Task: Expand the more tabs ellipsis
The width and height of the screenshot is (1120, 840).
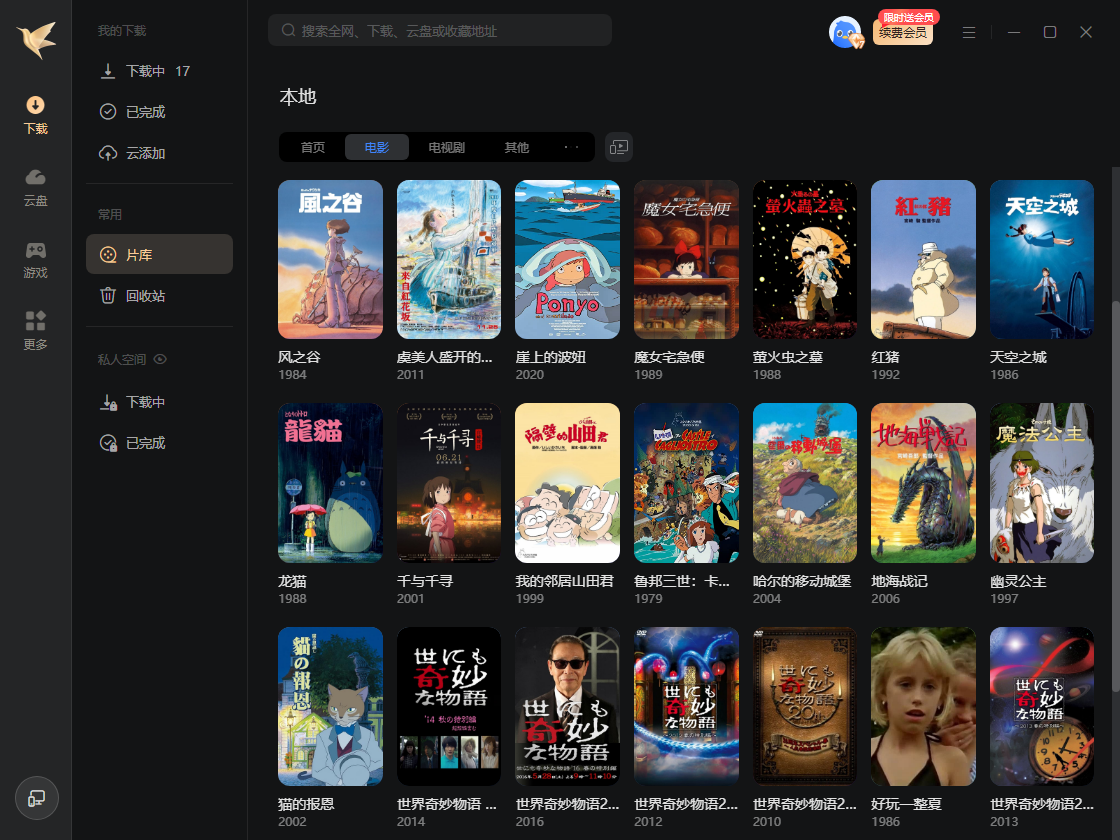Action: (571, 147)
